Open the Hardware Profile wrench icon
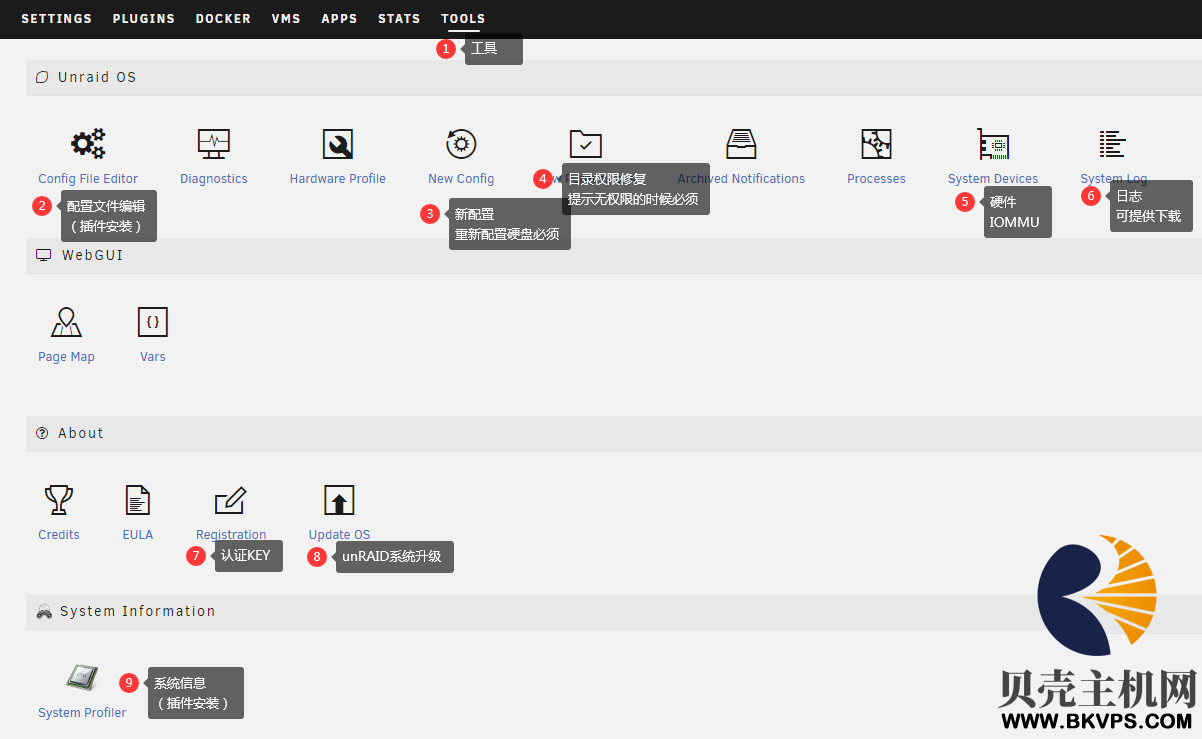 [x=338, y=144]
